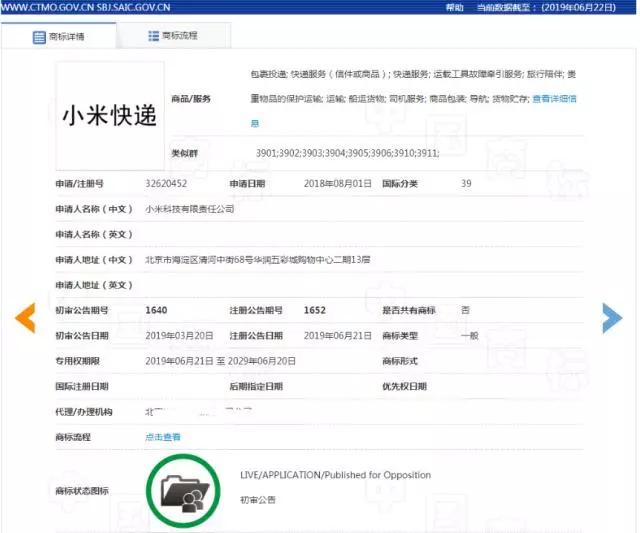Click the 点击查看 trademark process link
Viewport: 640px width, 533px height.
pyautogui.click(x=162, y=437)
